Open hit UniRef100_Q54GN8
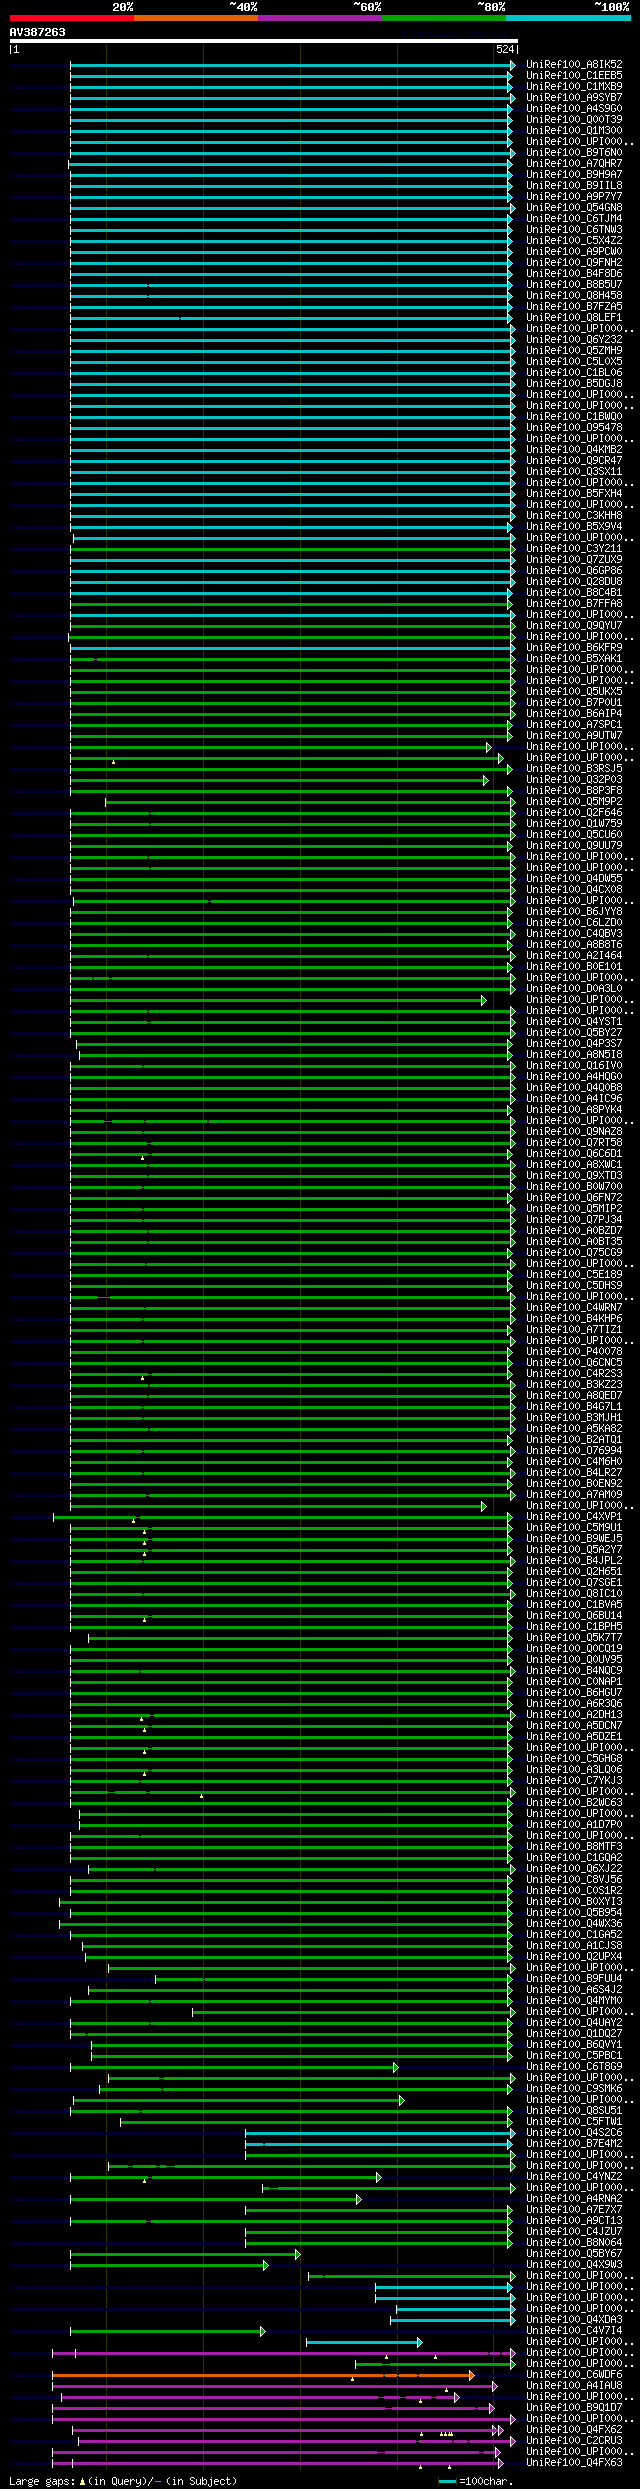 point(574,207)
